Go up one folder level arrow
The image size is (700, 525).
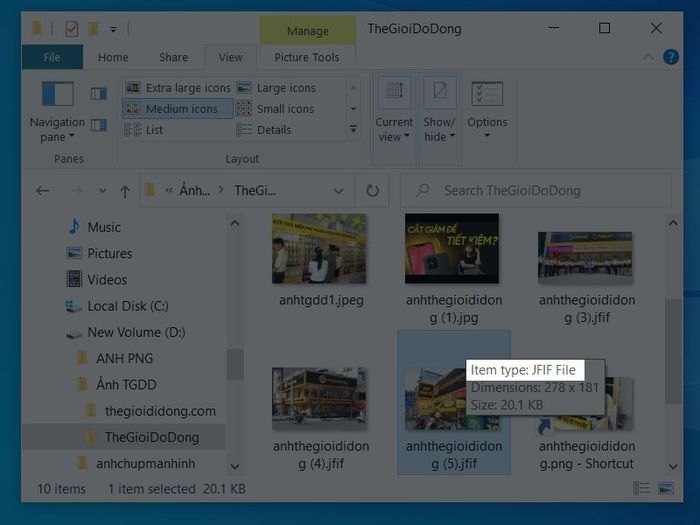tap(125, 191)
